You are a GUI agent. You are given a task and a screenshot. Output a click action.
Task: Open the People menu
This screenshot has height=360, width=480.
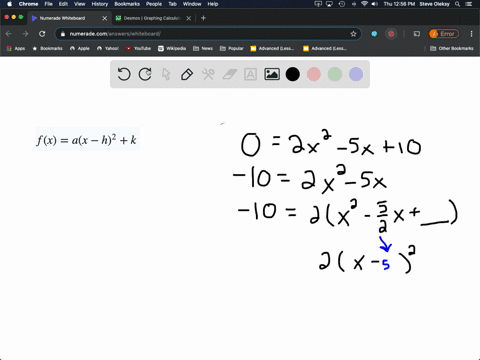(x=154, y=4)
